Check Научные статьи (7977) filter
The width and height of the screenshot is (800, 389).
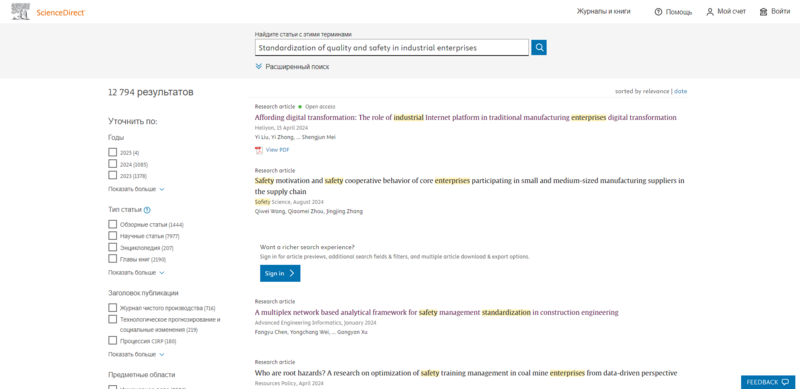113,236
